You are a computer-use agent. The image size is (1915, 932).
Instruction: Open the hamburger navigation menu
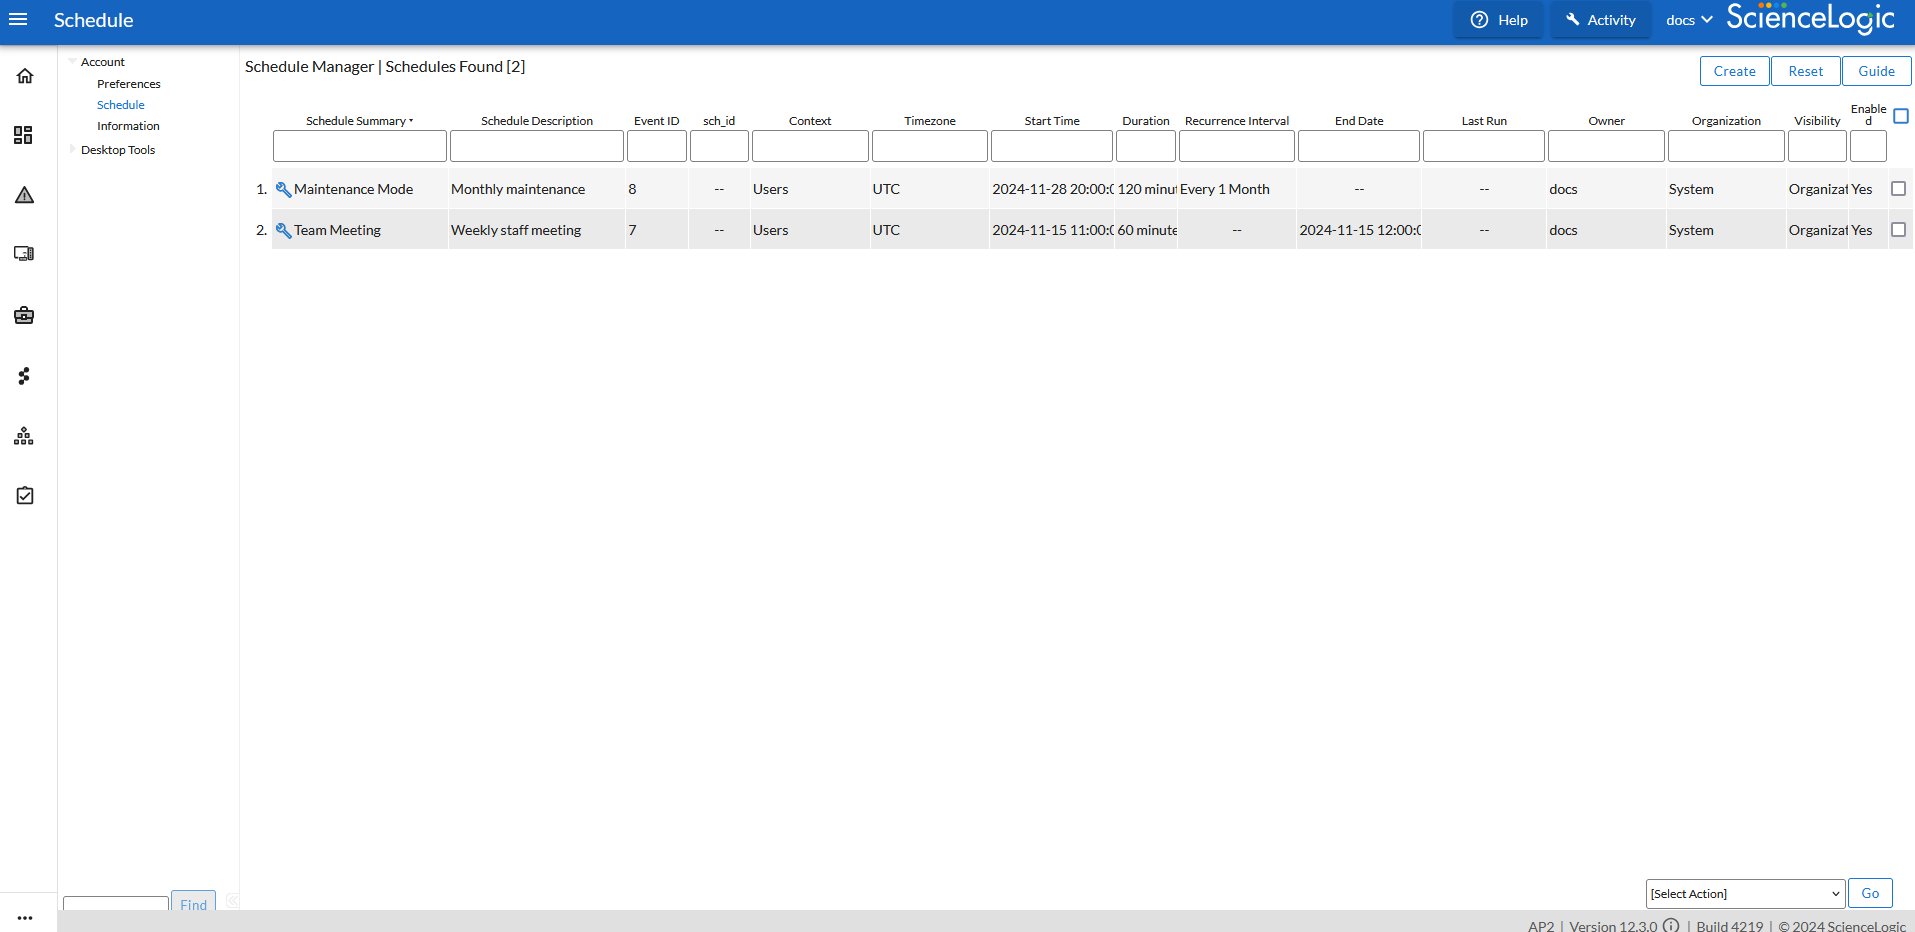point(18,20)
